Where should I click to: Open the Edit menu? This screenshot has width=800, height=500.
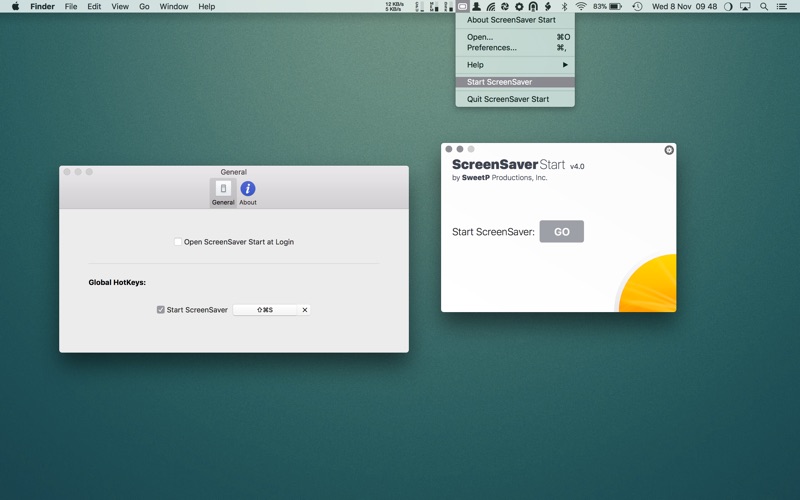tap(94, 7)
